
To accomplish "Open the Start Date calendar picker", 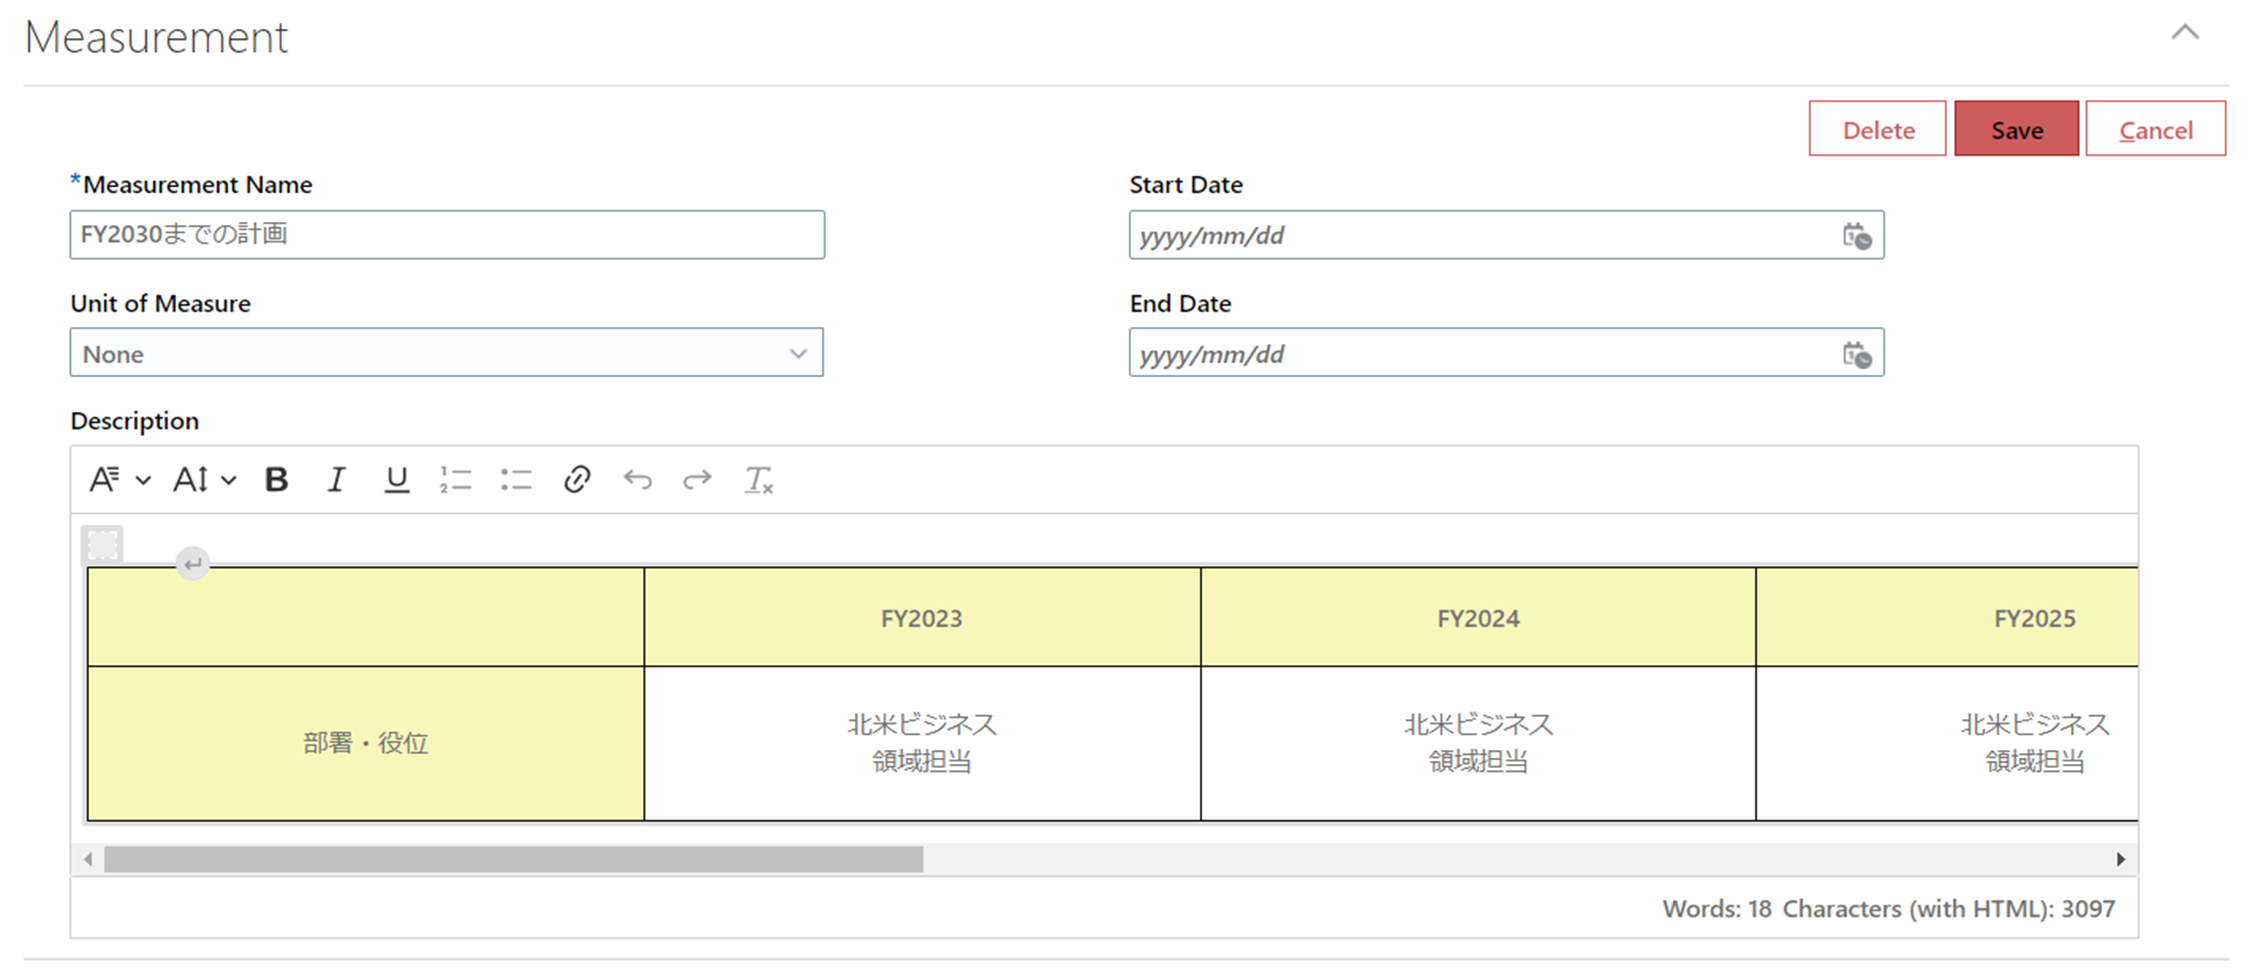I will pyautogui.click(x=1857, y=235).
